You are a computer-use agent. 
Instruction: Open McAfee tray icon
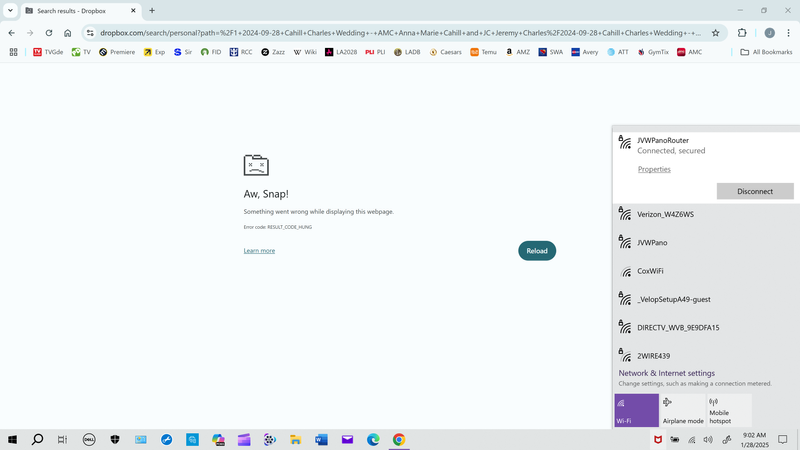pos(658,439)
